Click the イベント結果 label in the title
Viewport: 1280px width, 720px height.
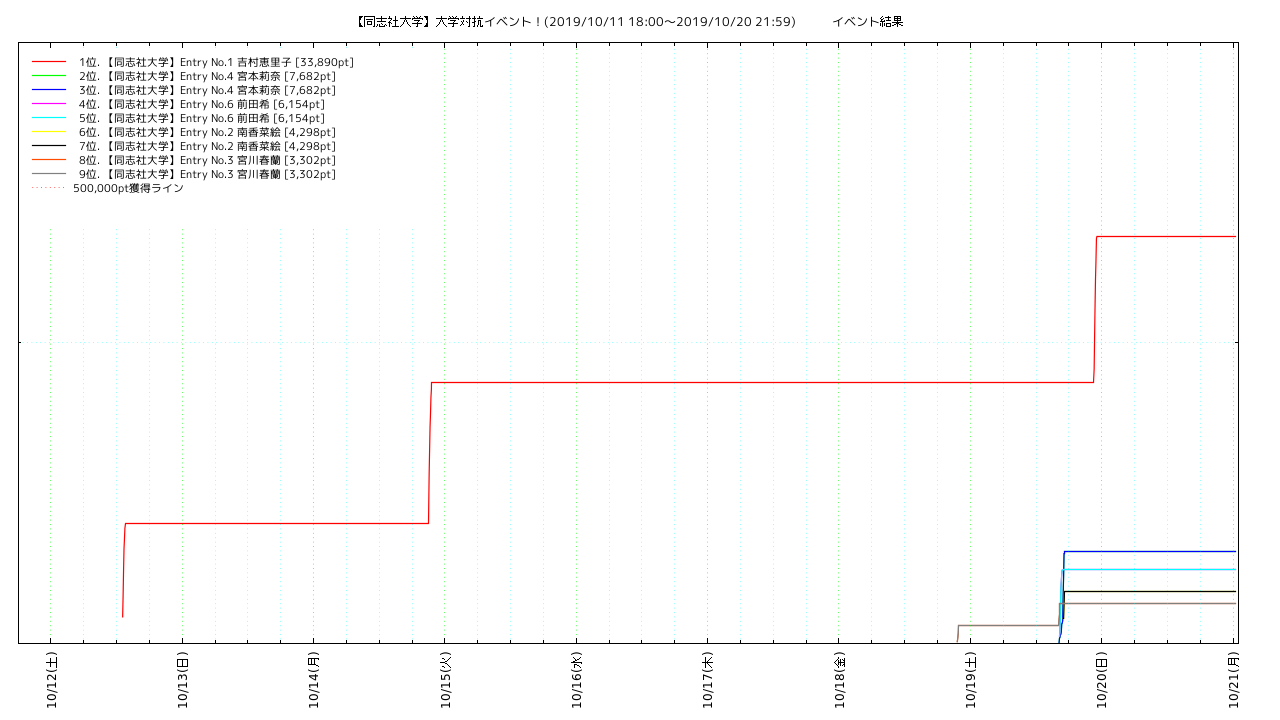pos(867,22)
